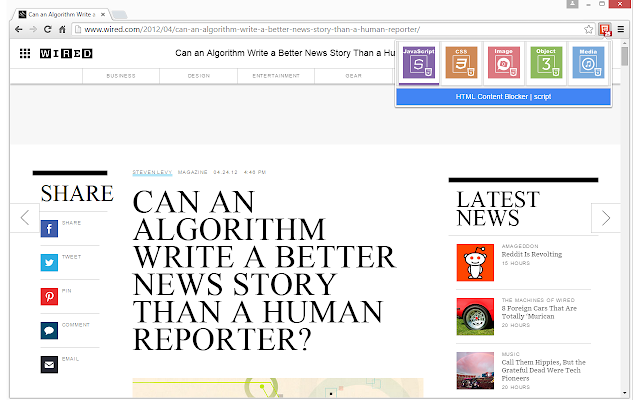
Task: Click the 04.24.12 date text
Action: click(x=225, y=172)
